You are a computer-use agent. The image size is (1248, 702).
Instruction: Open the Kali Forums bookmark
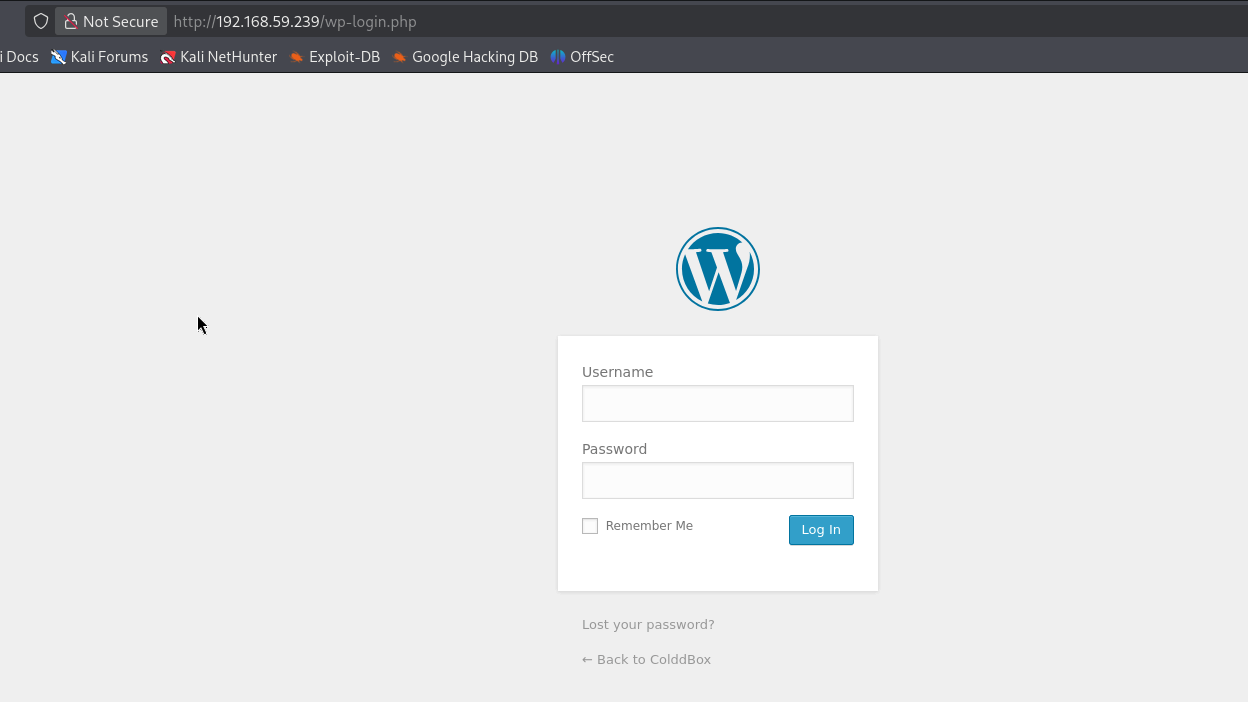(x=100, y=57)
